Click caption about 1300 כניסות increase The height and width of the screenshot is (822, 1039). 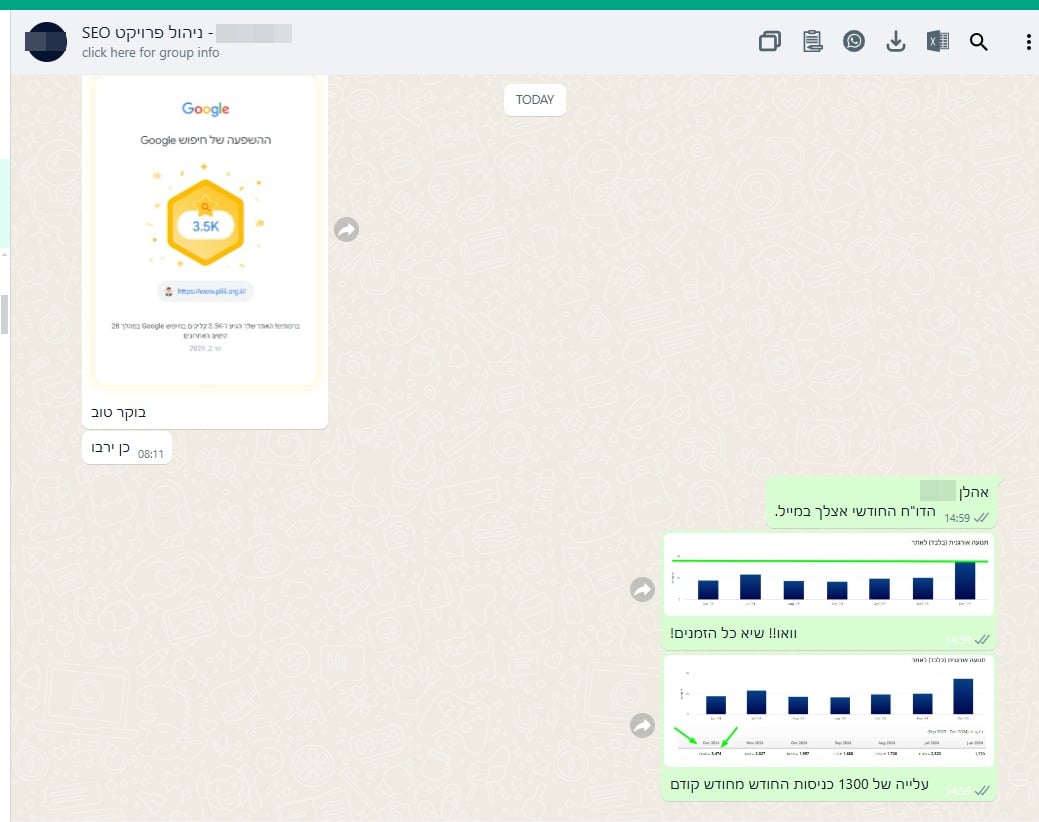coord(799,784)
